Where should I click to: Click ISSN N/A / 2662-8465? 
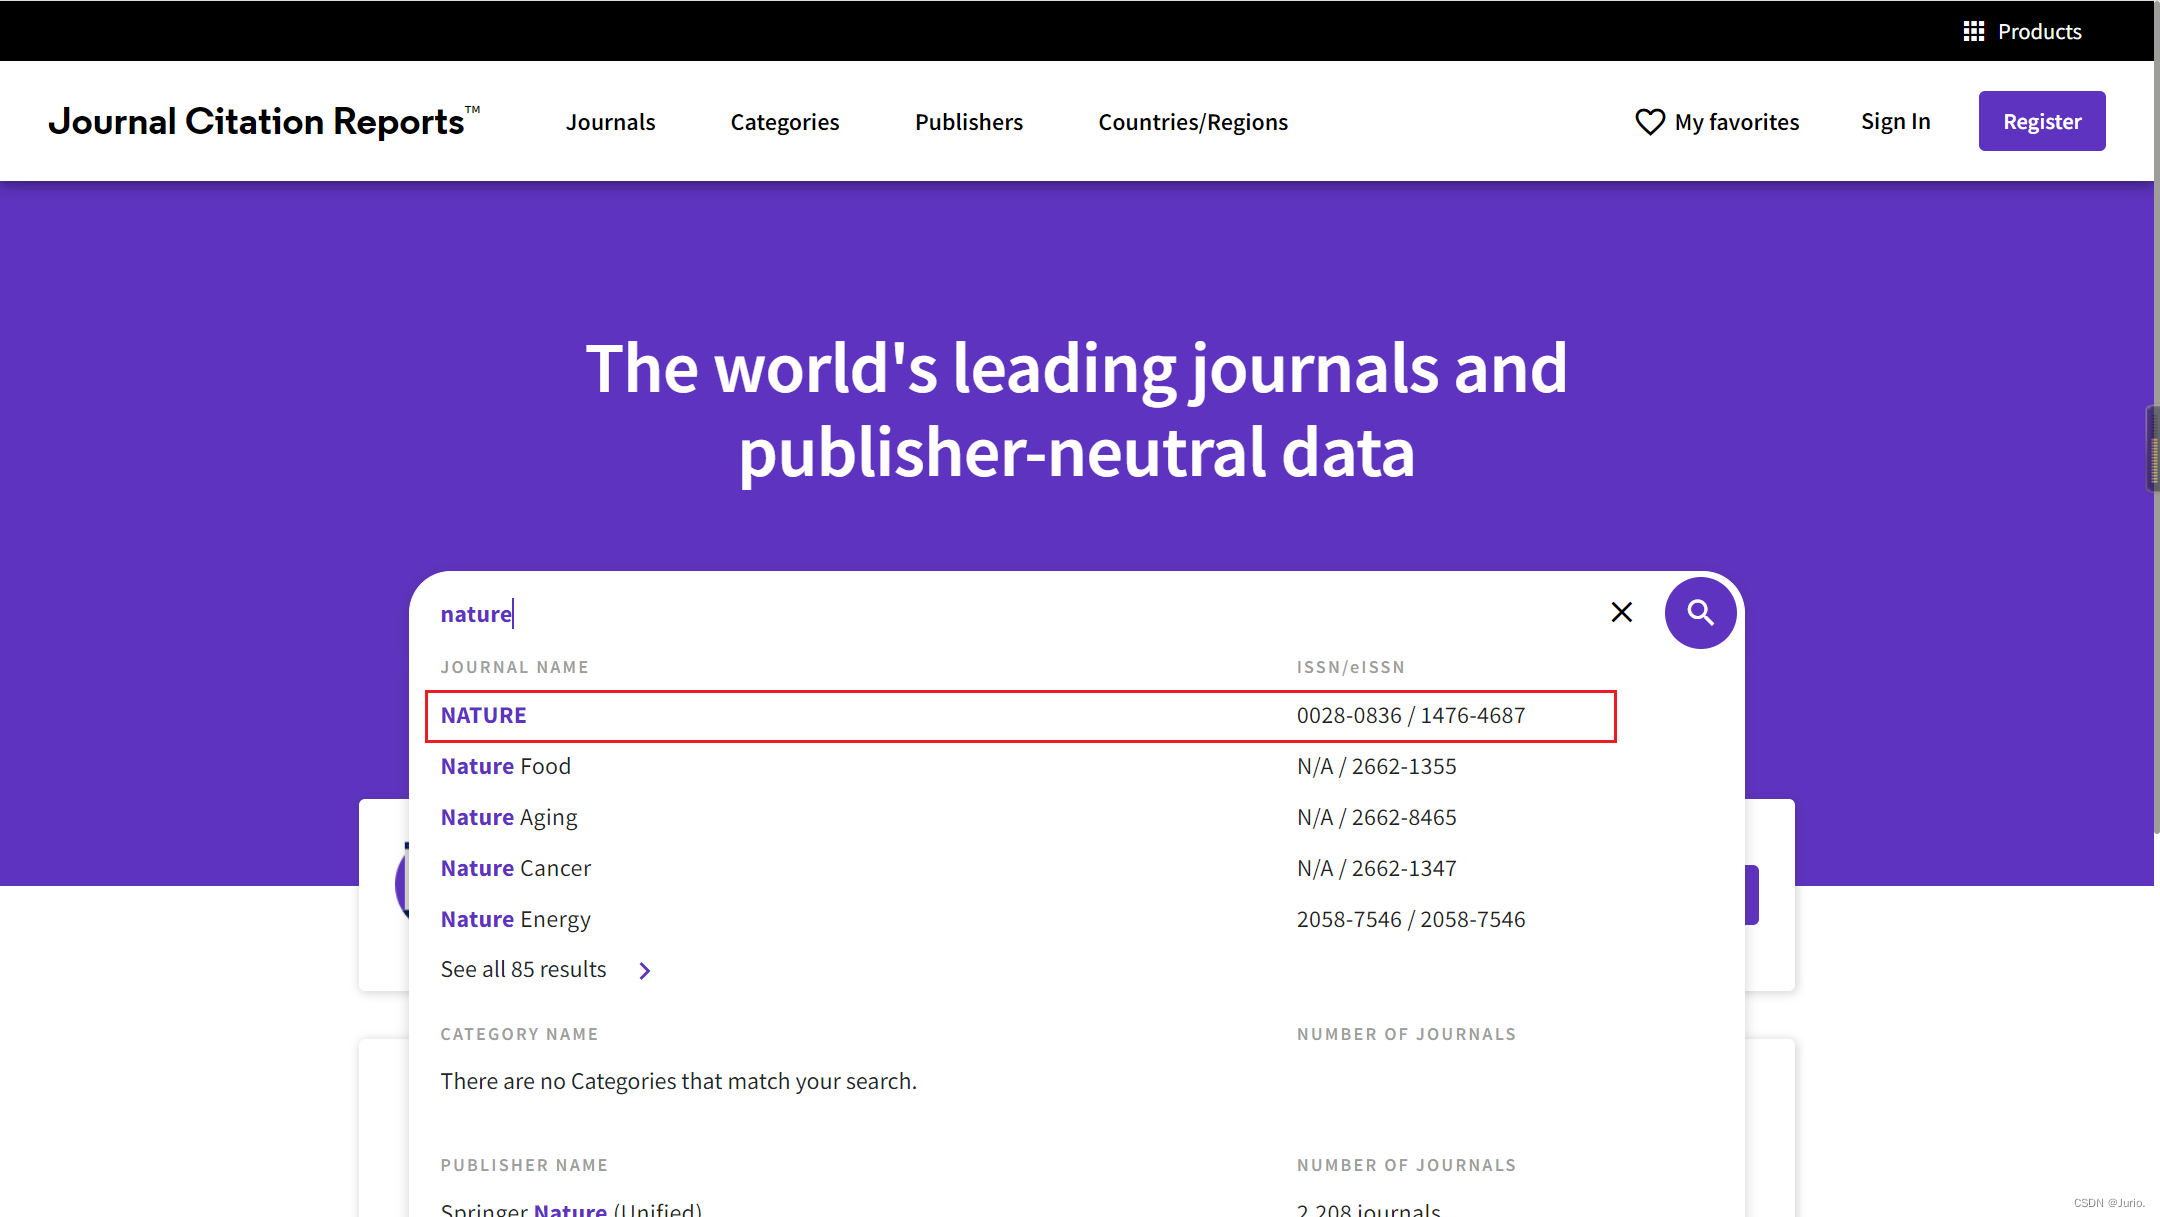click(x=1376, y=817)
